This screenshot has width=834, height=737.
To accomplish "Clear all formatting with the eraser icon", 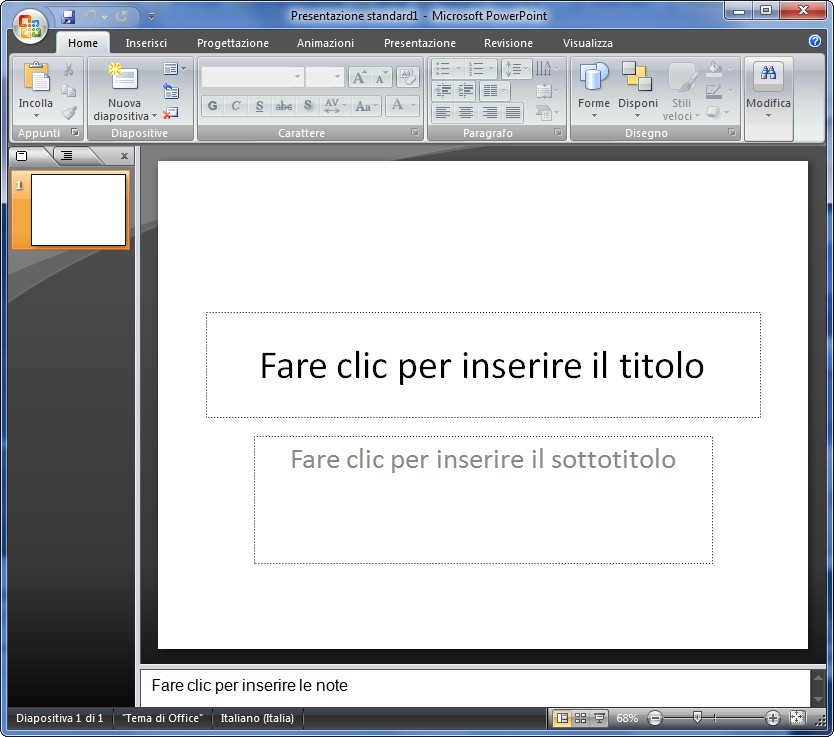I will pyautogui.click(x=408, y=77).
